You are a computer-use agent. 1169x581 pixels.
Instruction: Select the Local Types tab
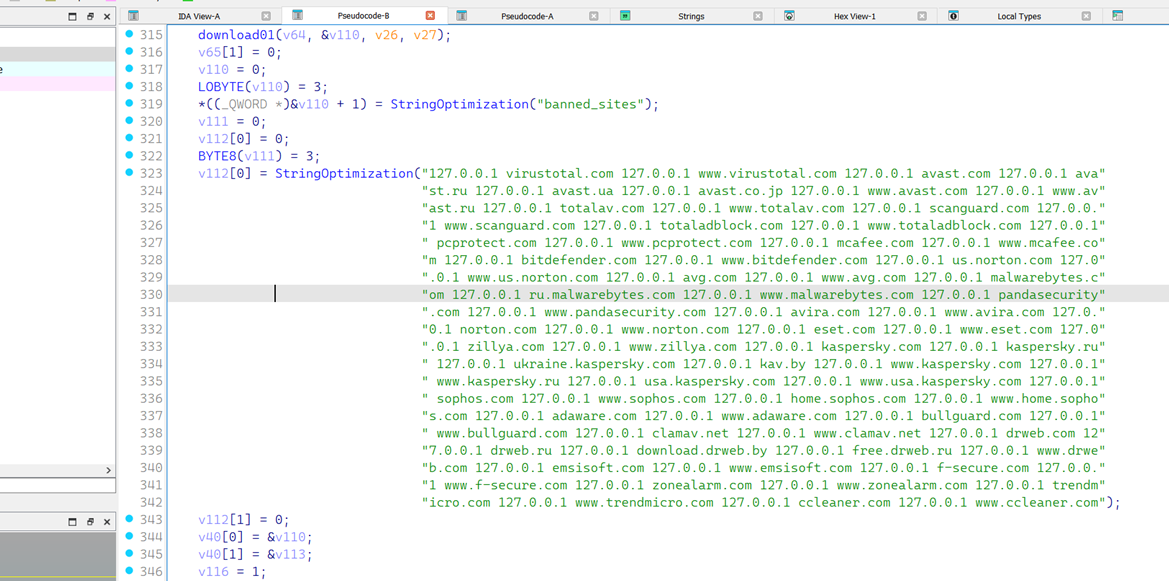pyautogui.click(x=1018, y=16)
